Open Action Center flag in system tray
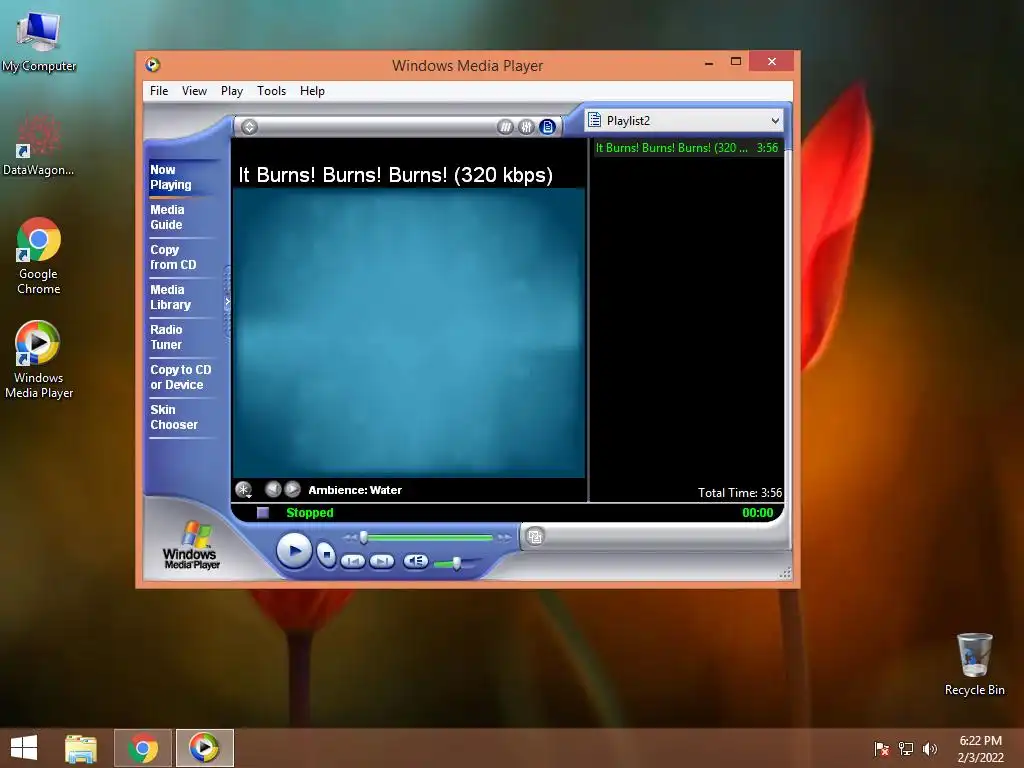Screen dimensions: 1024x768 point(882,748)
